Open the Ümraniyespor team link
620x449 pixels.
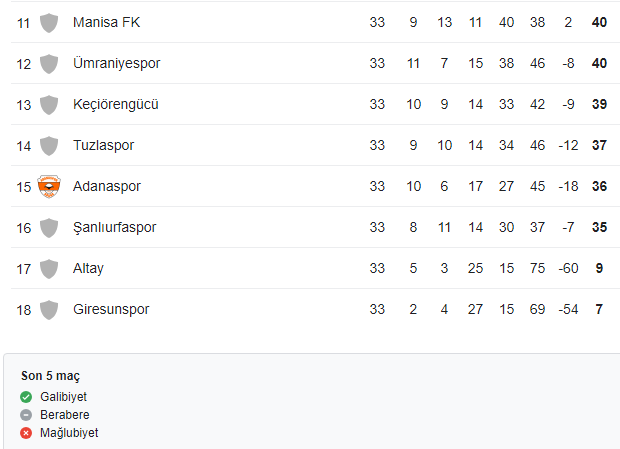(x=117, y=63)
